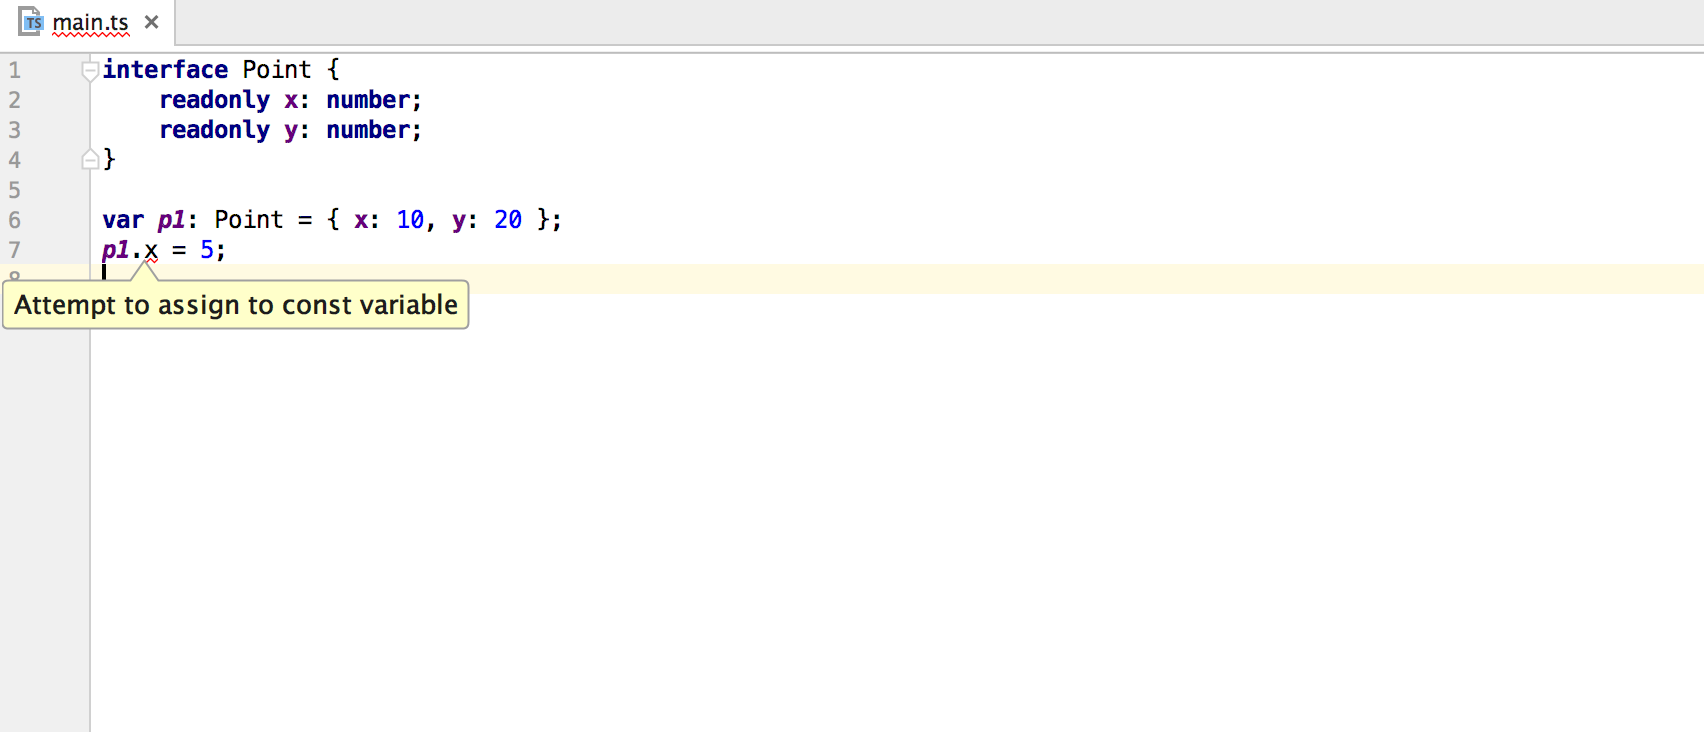Click the TypeScript file icon on the main.ts tab
Screen dimensions: 1704x732
[31, 21]
